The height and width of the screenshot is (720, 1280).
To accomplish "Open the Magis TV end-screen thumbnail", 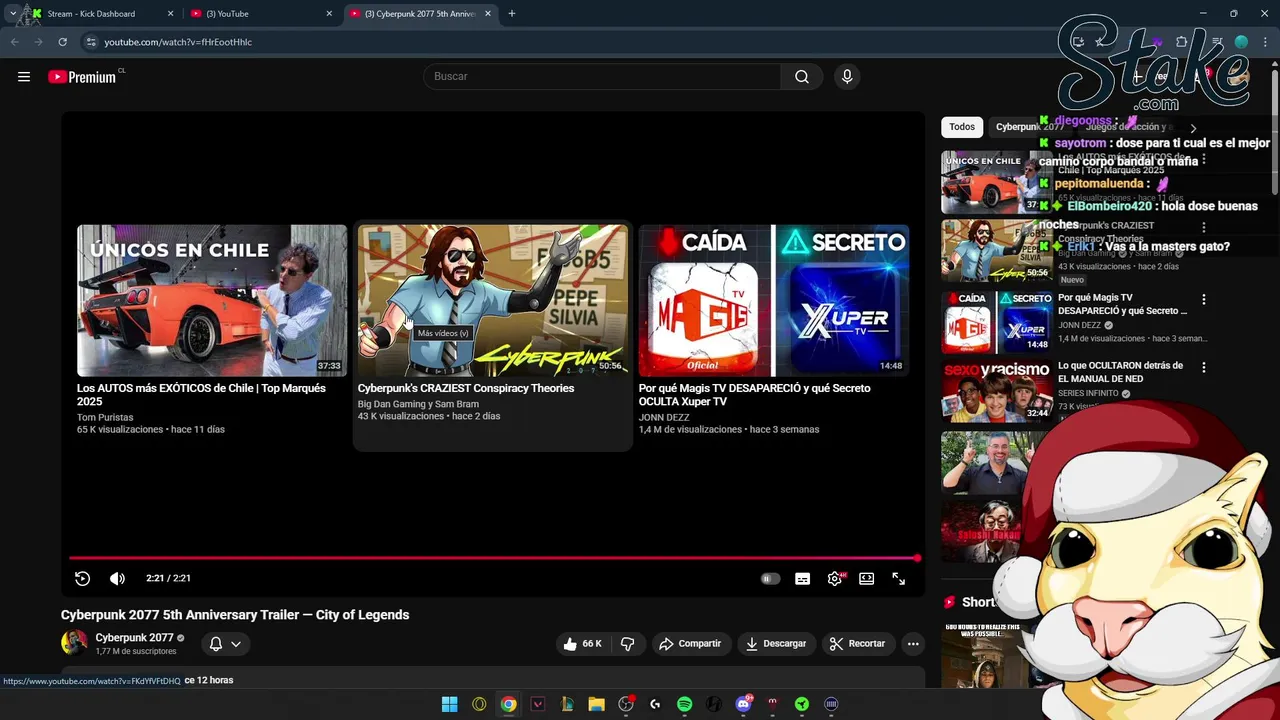I will [774, 300].
